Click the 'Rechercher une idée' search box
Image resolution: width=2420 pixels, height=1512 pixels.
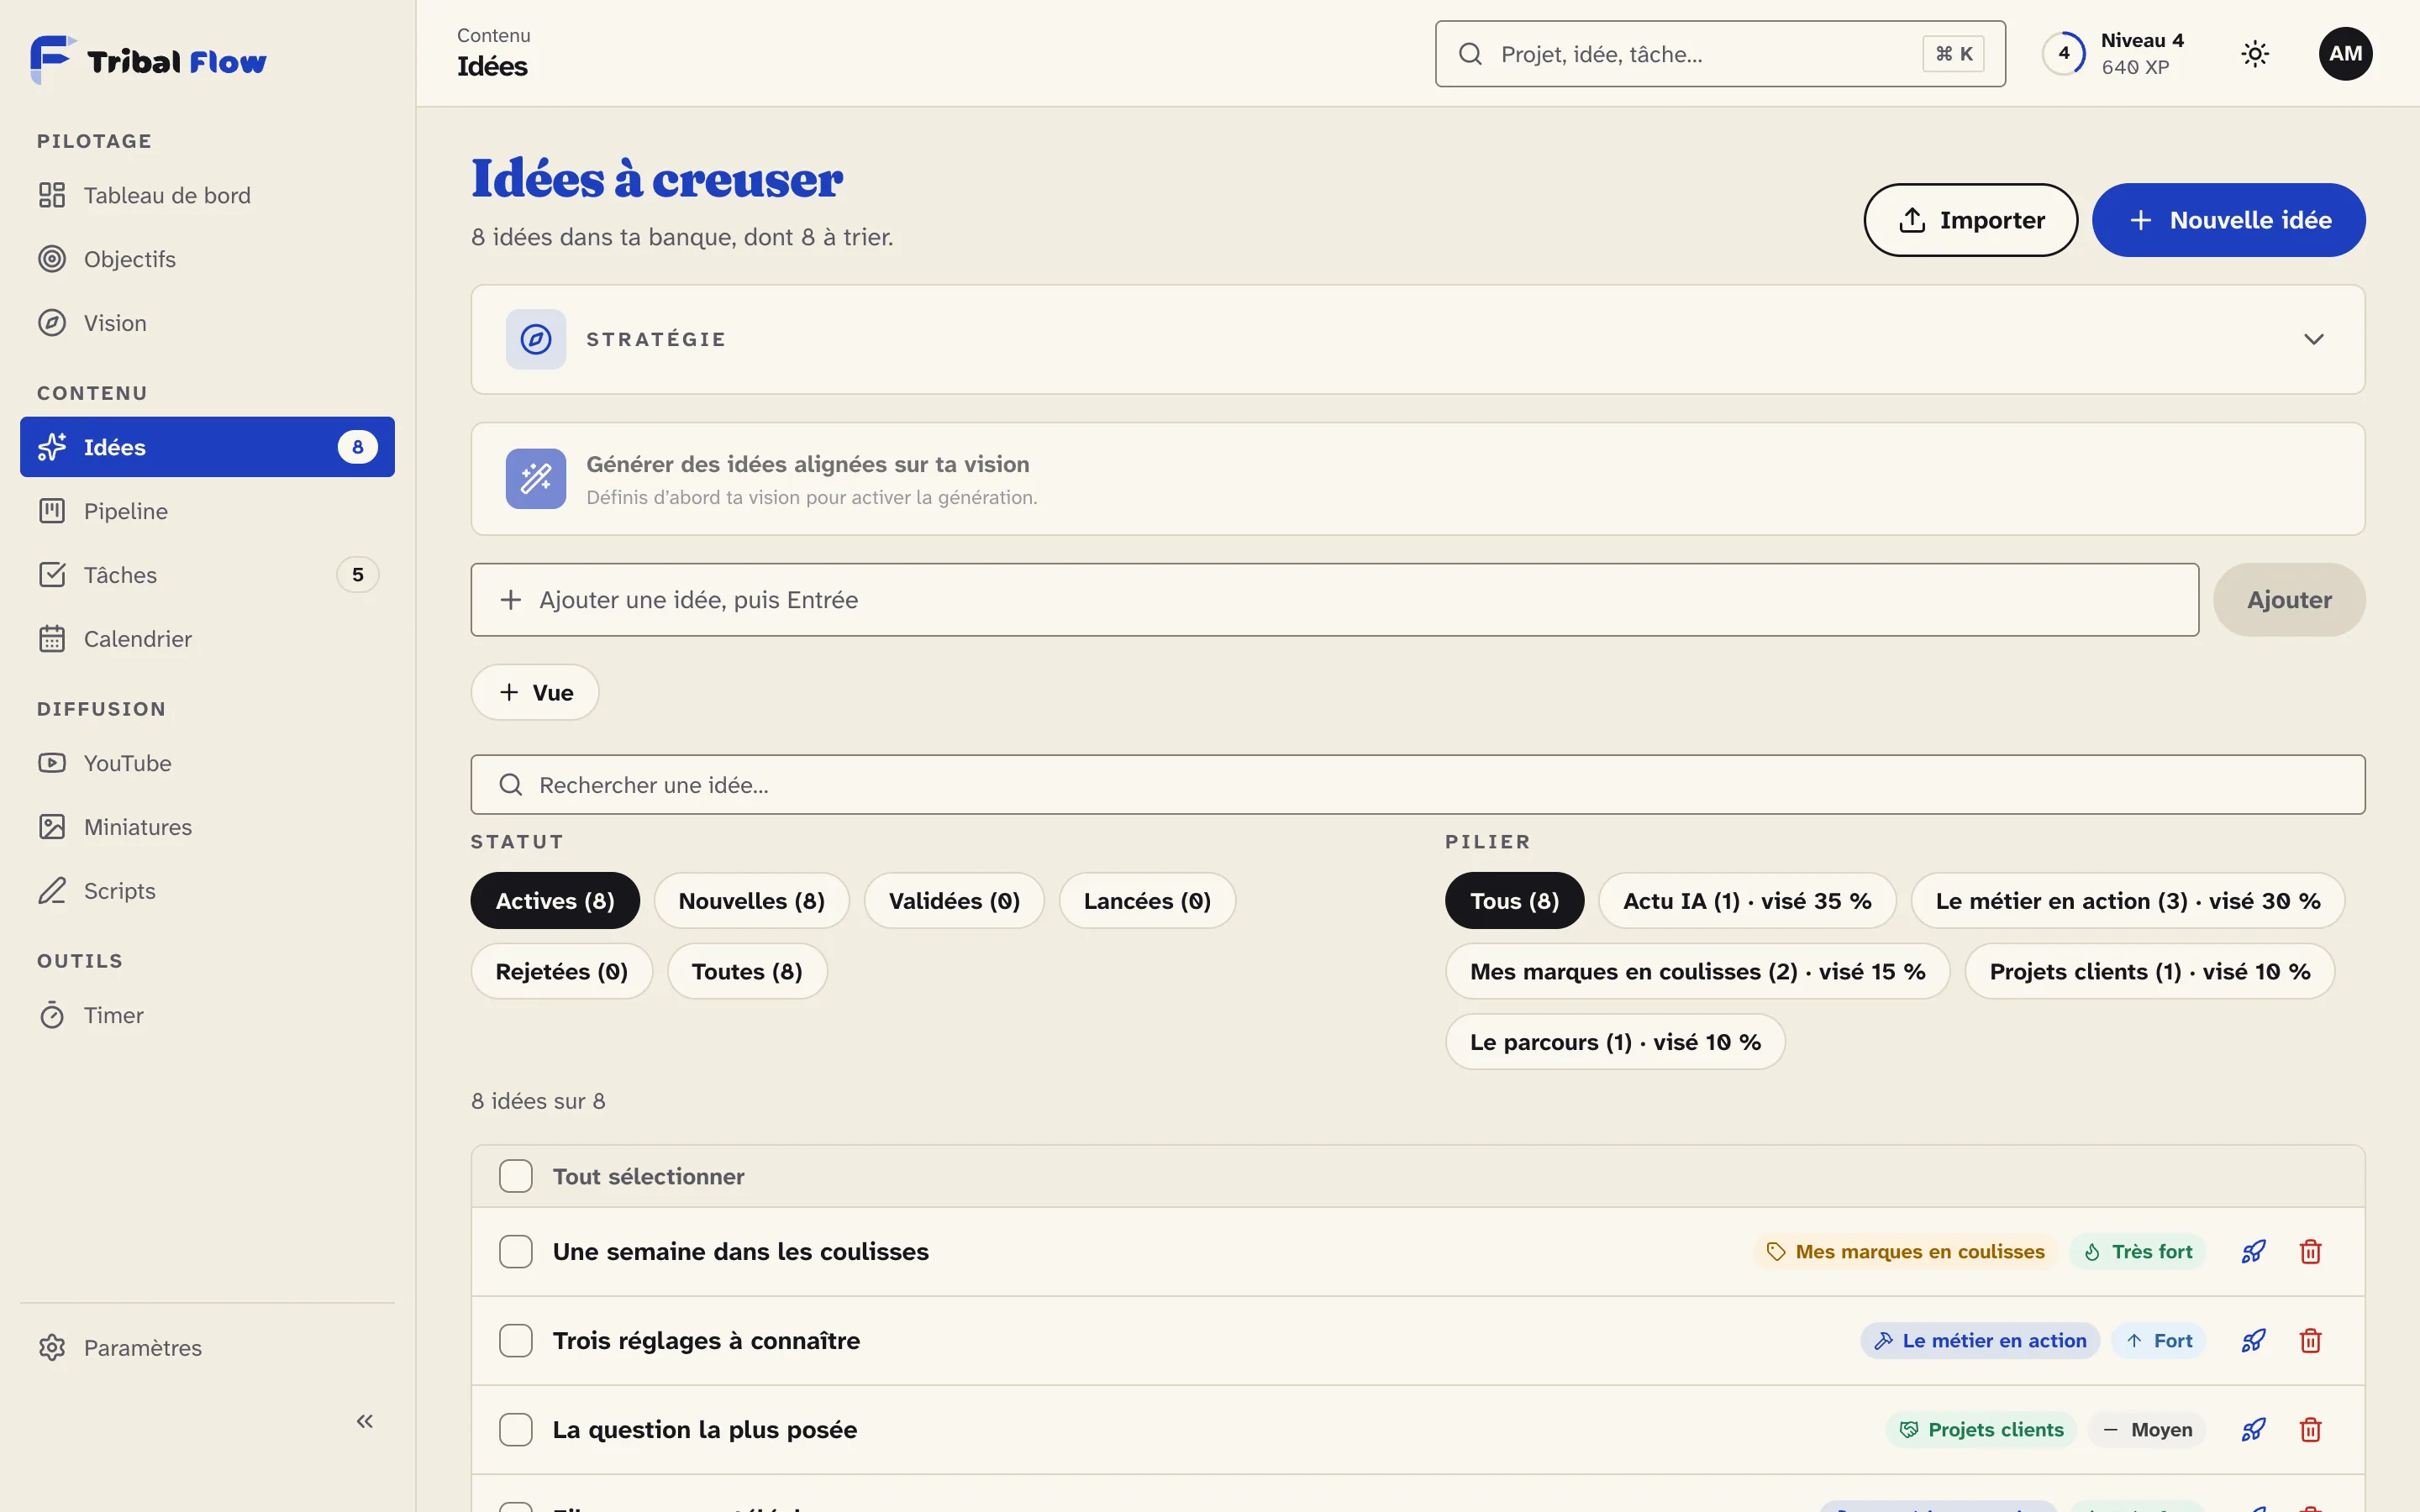click(x=1418, y=785)
